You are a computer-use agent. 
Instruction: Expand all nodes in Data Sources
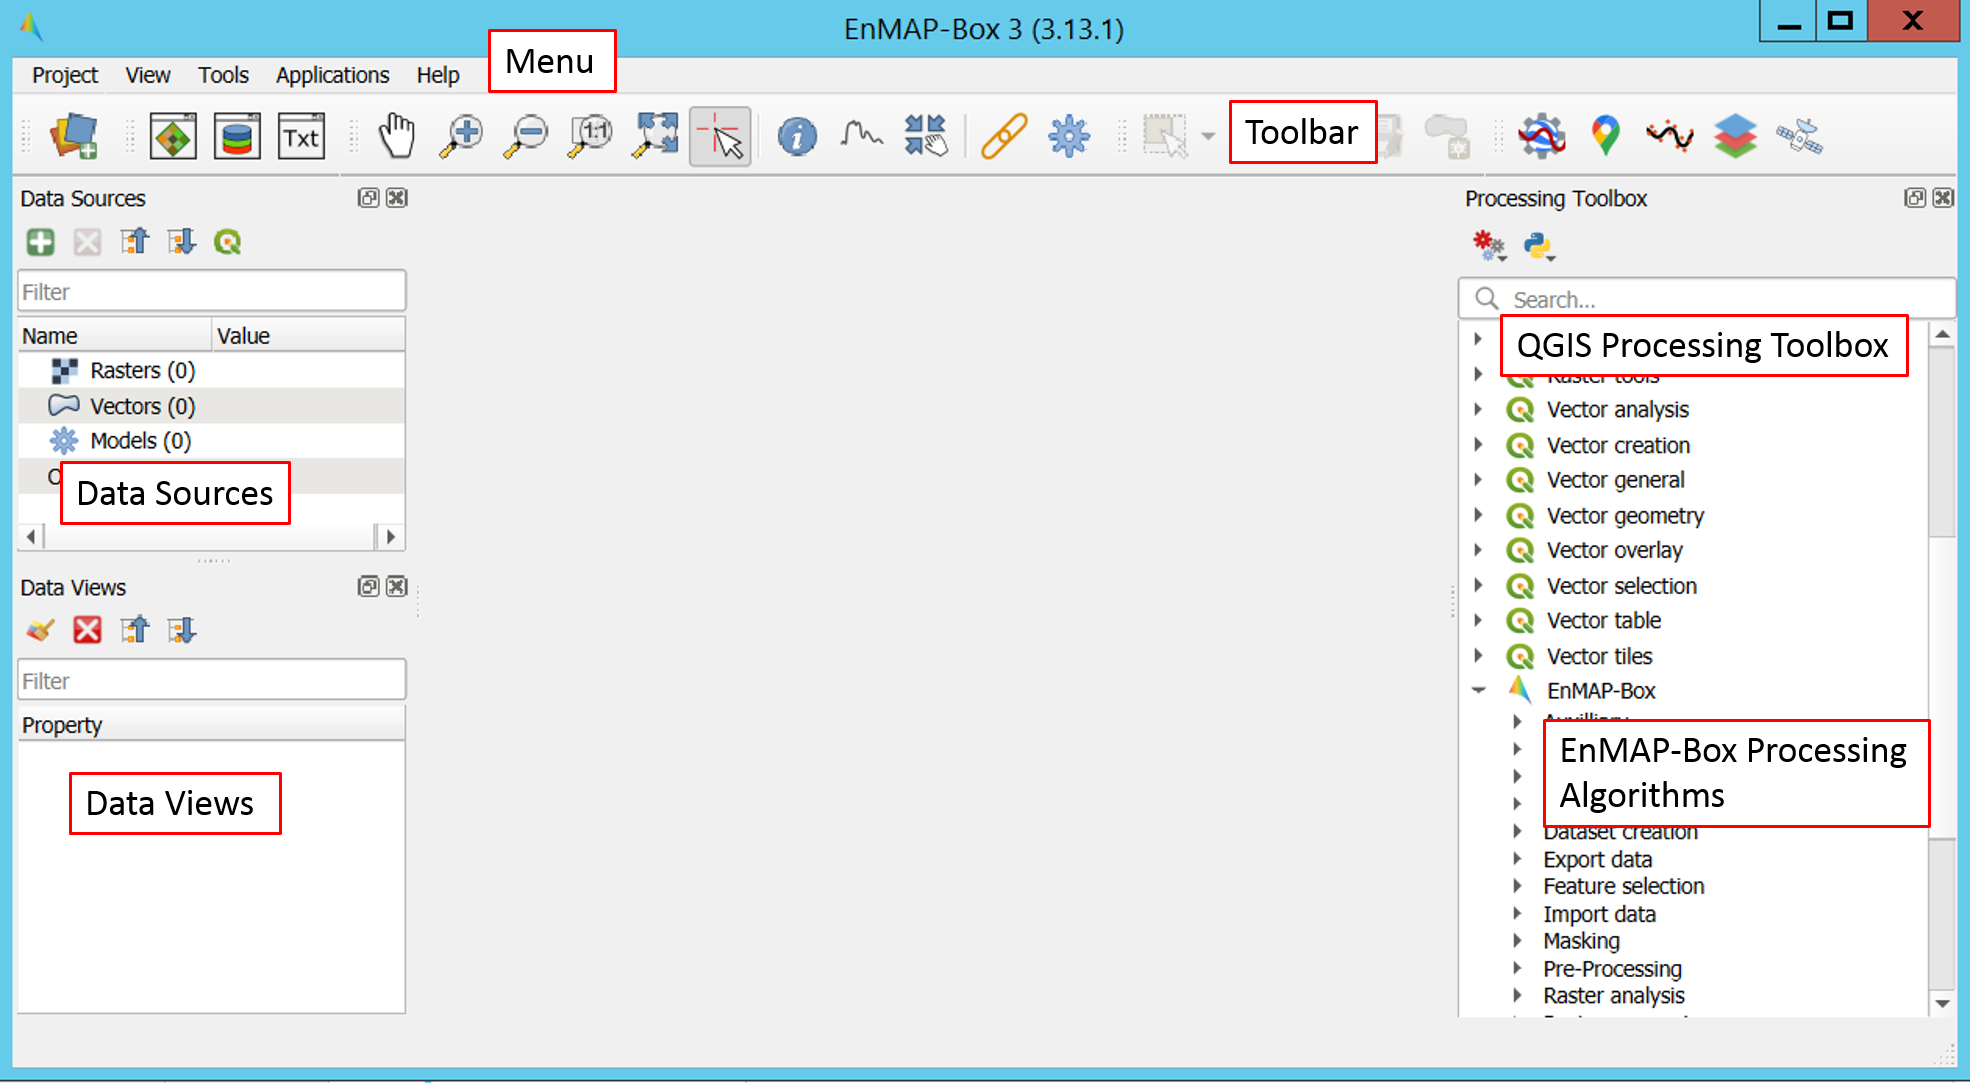(x=181, y=242)
